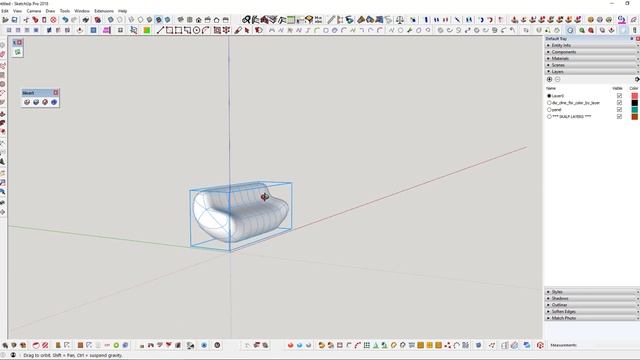Image resolution: width=640 pixels, height=360 pixels.
Task: Click the Name column header in Layers
Action: pos(551,88)
